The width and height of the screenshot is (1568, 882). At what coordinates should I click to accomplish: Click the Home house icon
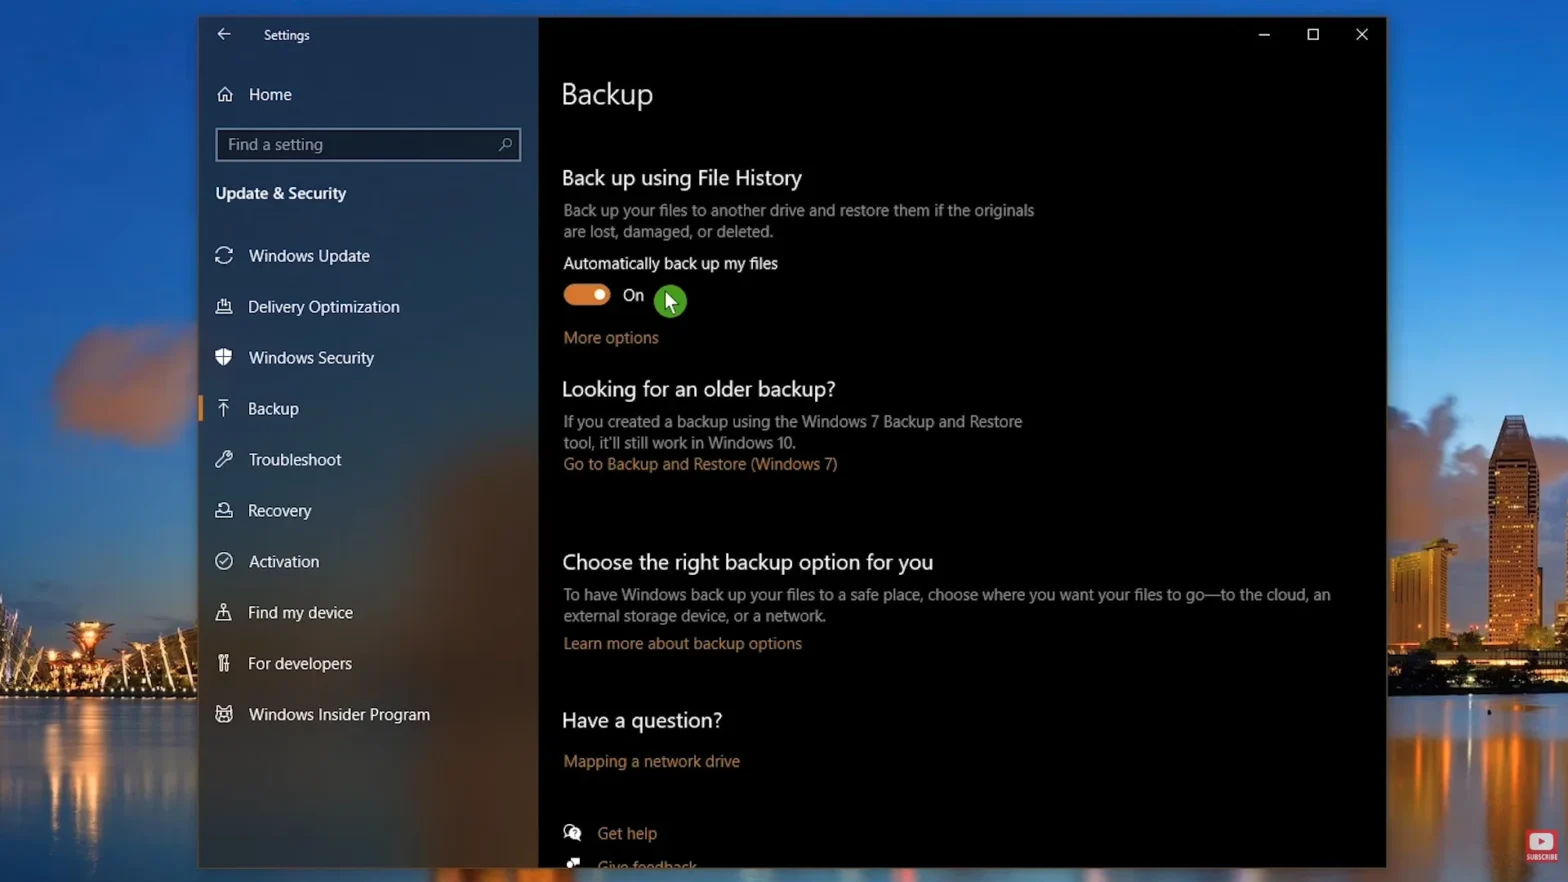tap(225, 94)
